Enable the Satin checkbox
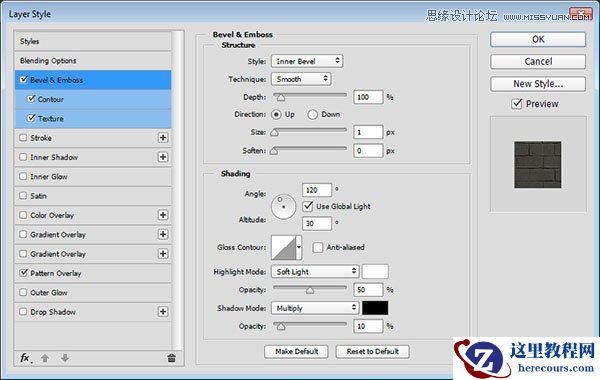The image size is (600, 380). [23, 196]
